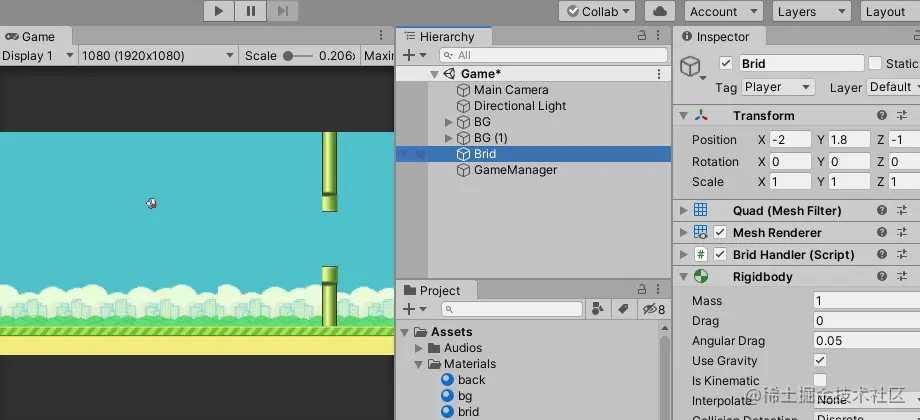The width and height of the screenshot is (920, 420).
Task: Open Hierarchy panel three-dot menu
Action: (658, 36)
